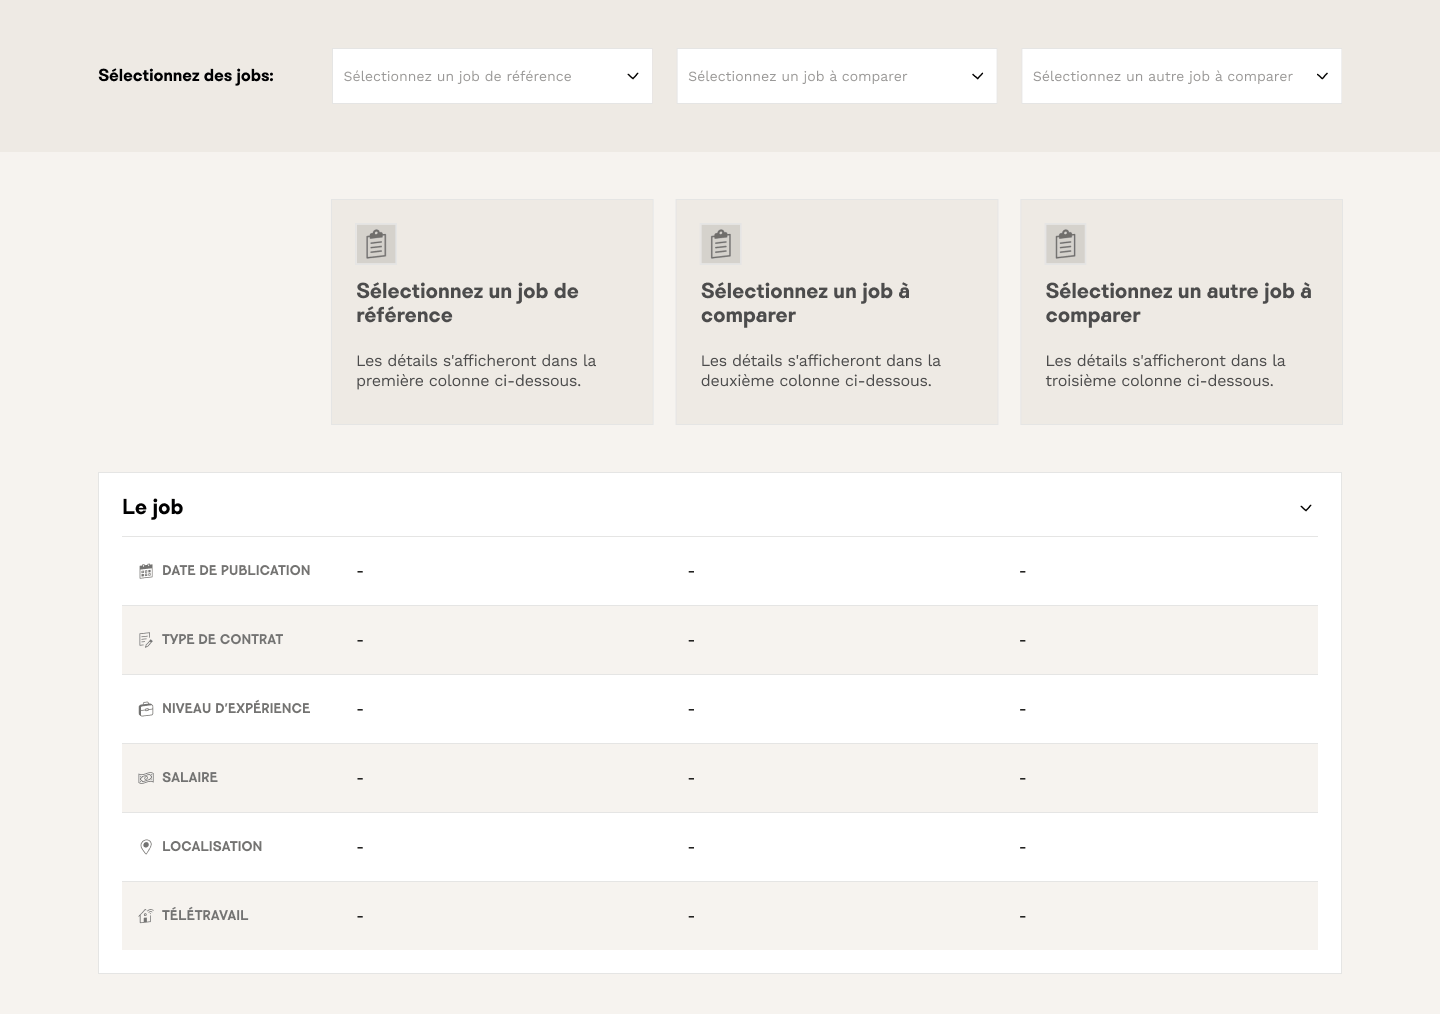The height and width of the screenshot is (1014, 1440).
Task: Click the clipboard icon in third comparison card
Action: click(x=1065, y=244)
